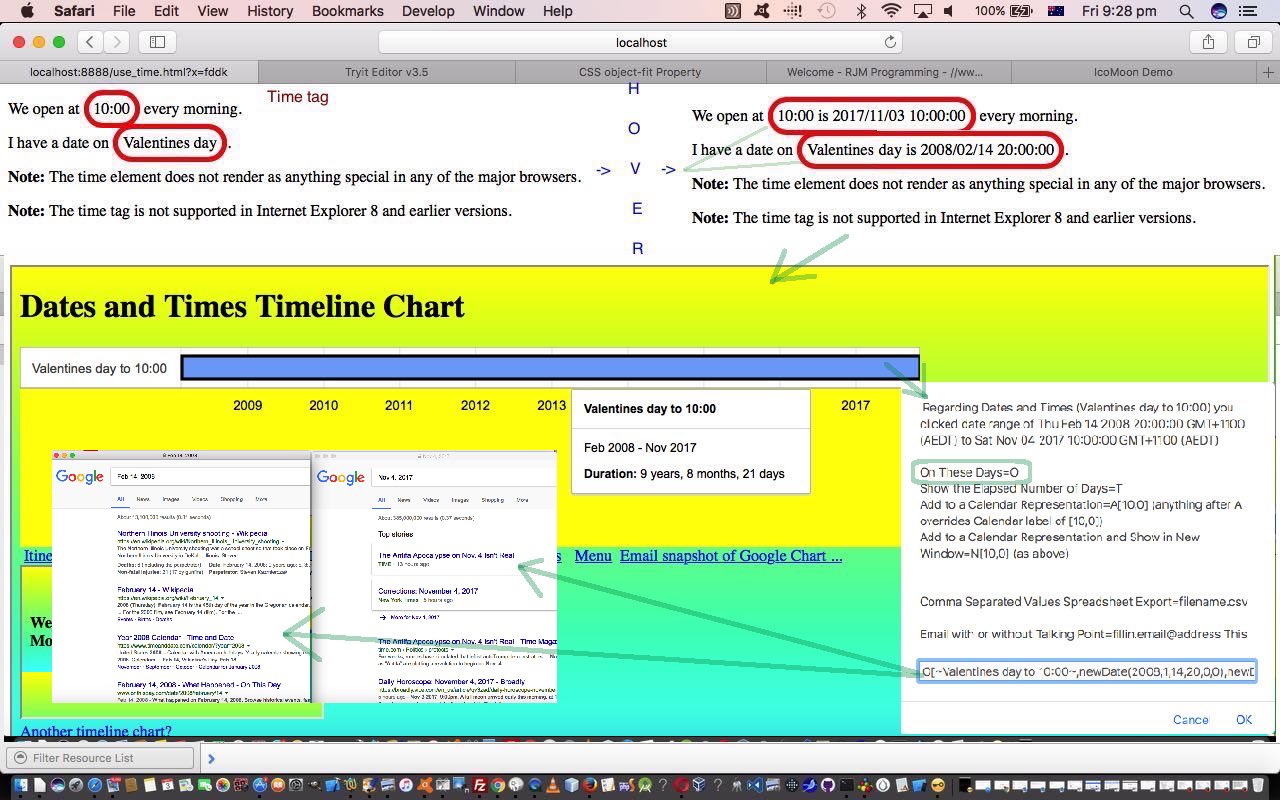
Task: Open the Menu link
Action: point(593,555)
